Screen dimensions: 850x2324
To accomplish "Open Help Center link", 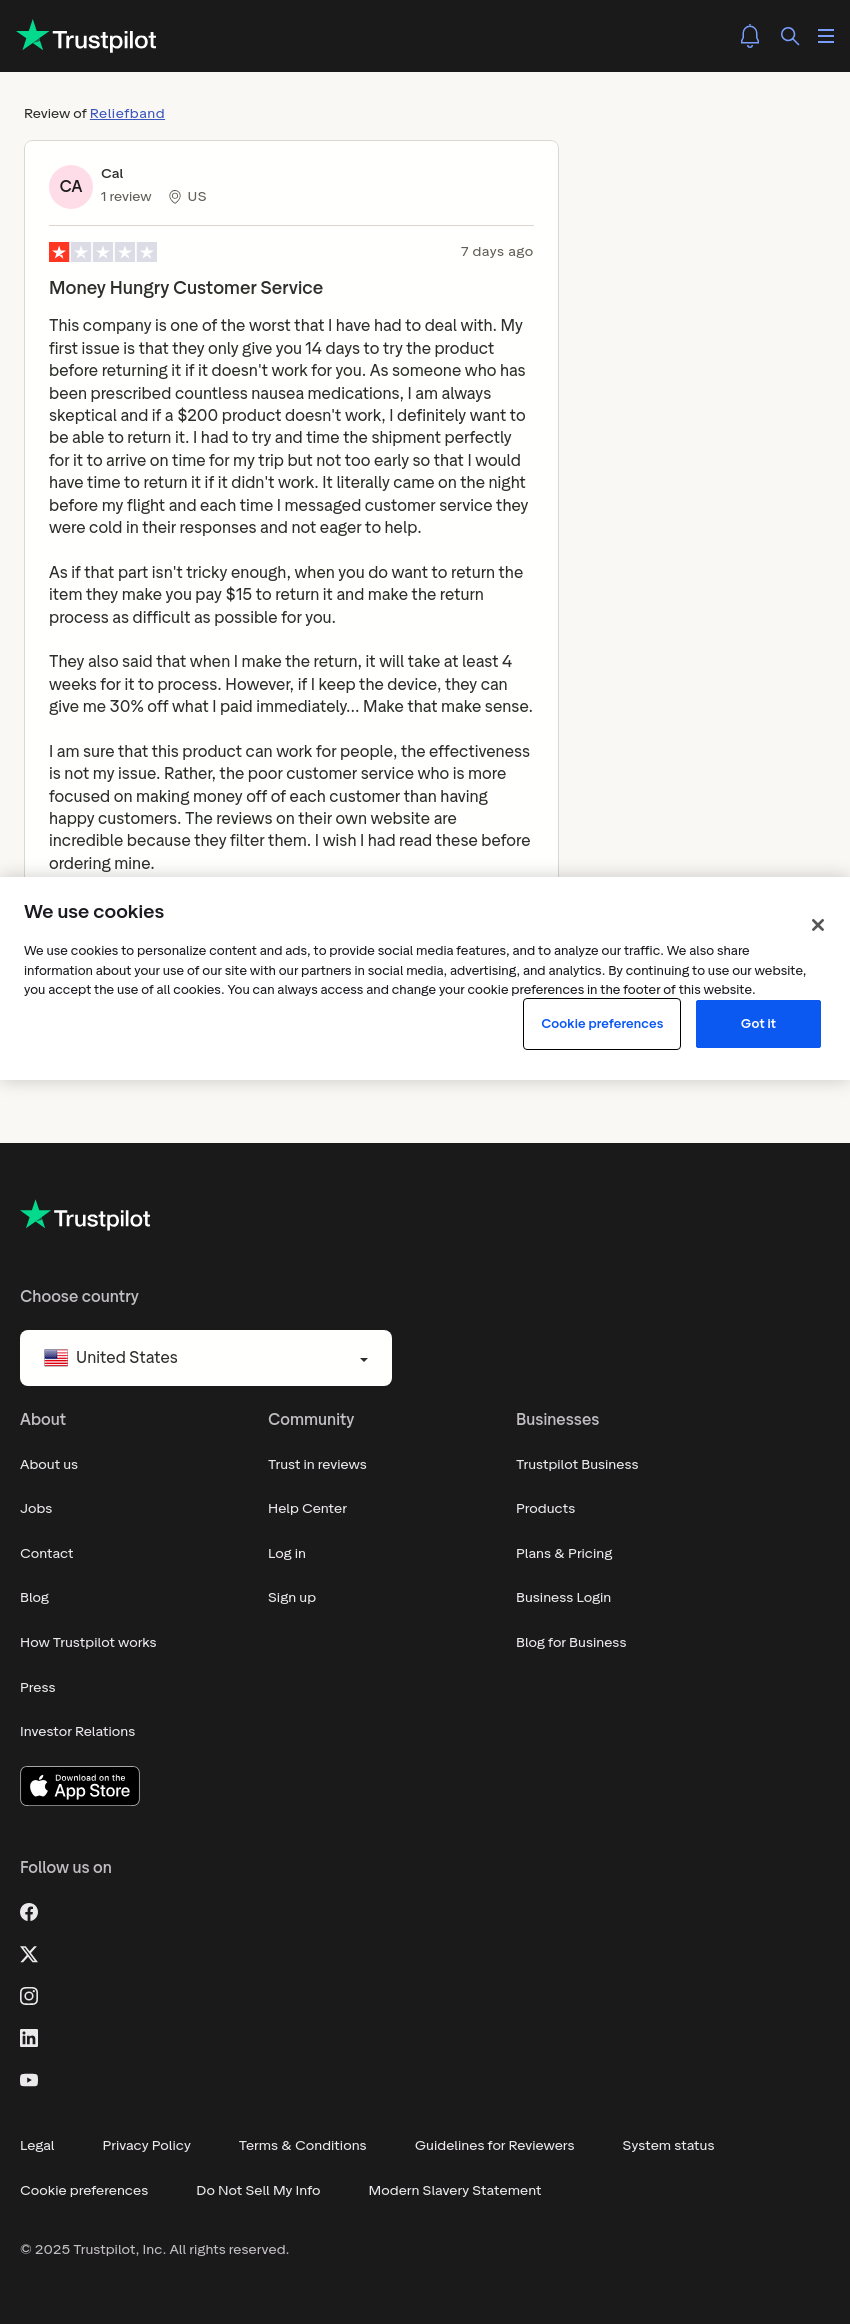I will (308, 1509).
